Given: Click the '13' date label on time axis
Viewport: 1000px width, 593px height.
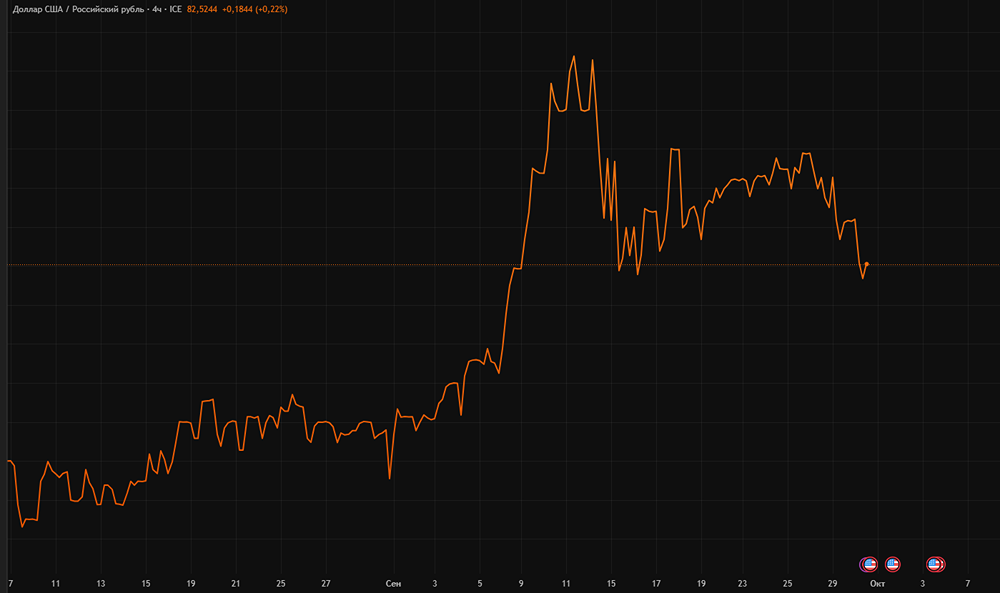Looking at the screenshot, I should pyautogui.click(x=101, y=583).
